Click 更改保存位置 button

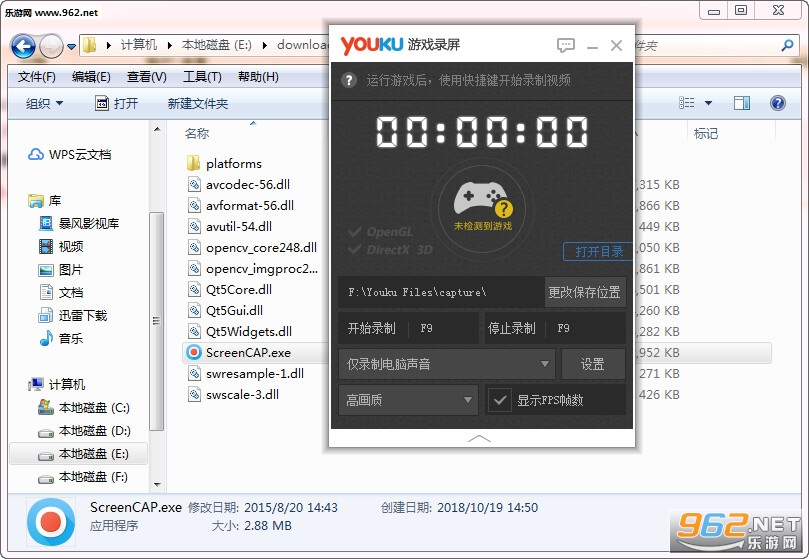pos(585,292)
